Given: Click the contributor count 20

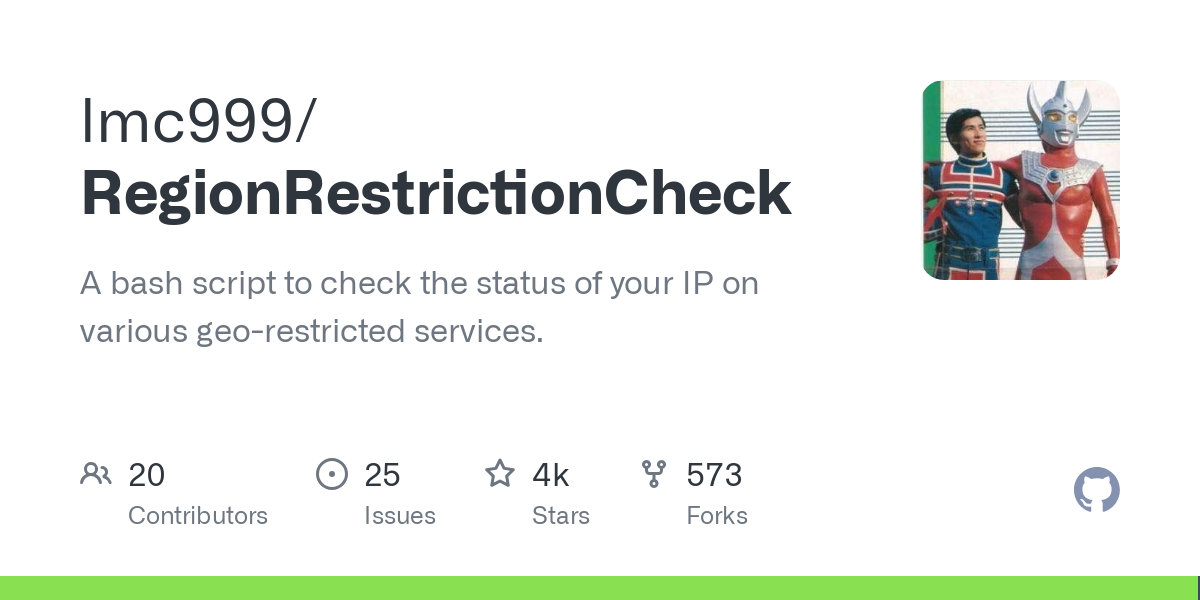Looking at the screenshot, I should [x=146, y=474].
